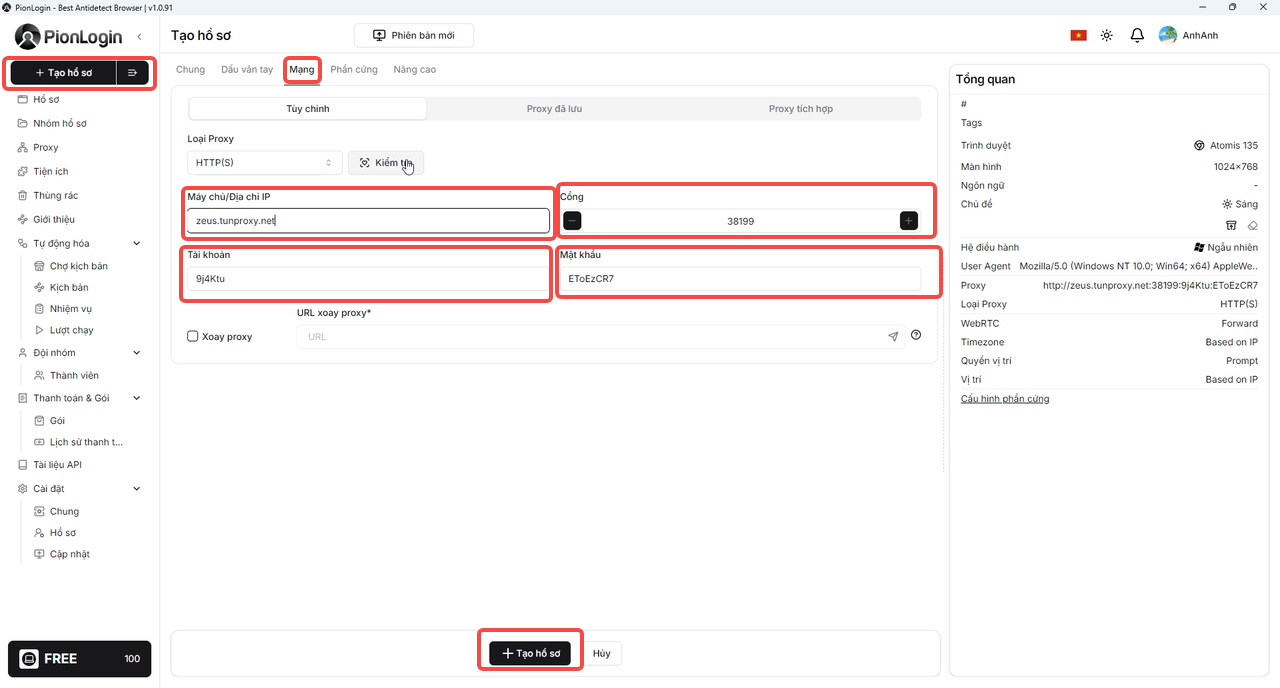Click the notification bell icon

coord(1137,35)
